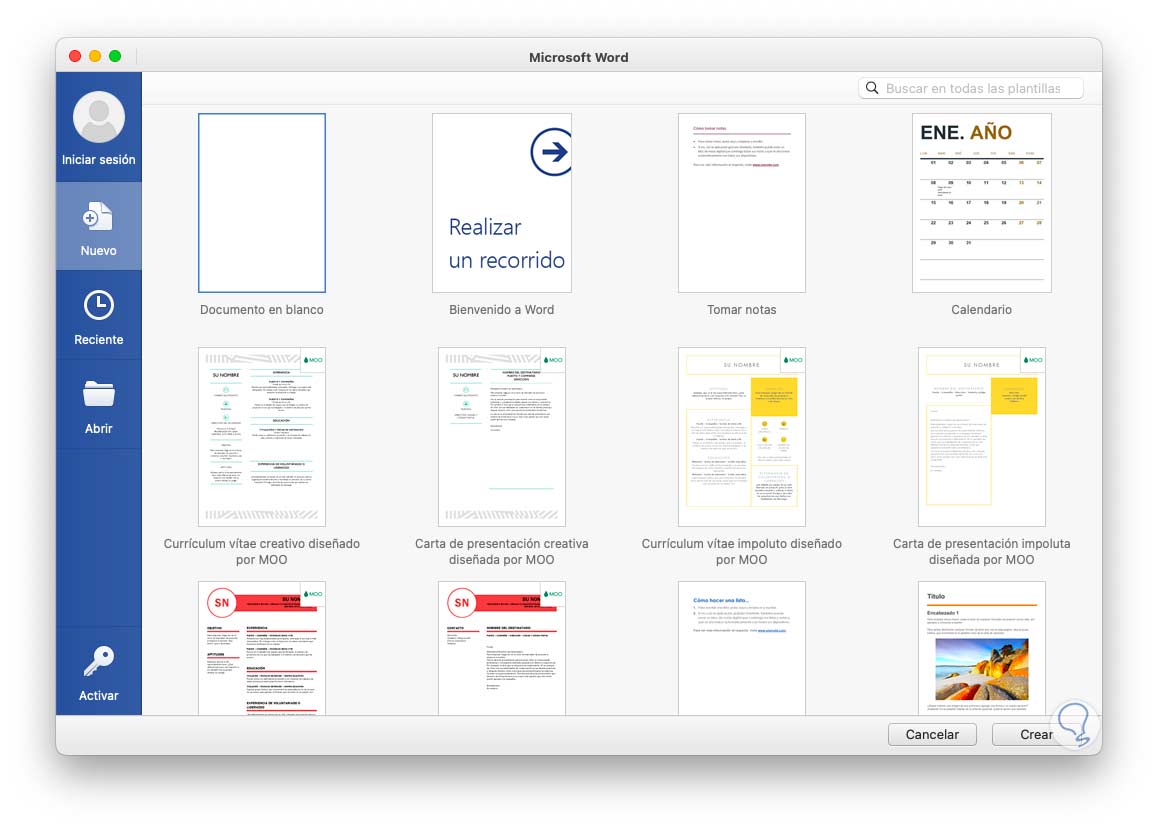Select the Título template with landscape photo

tap(981, 648)
